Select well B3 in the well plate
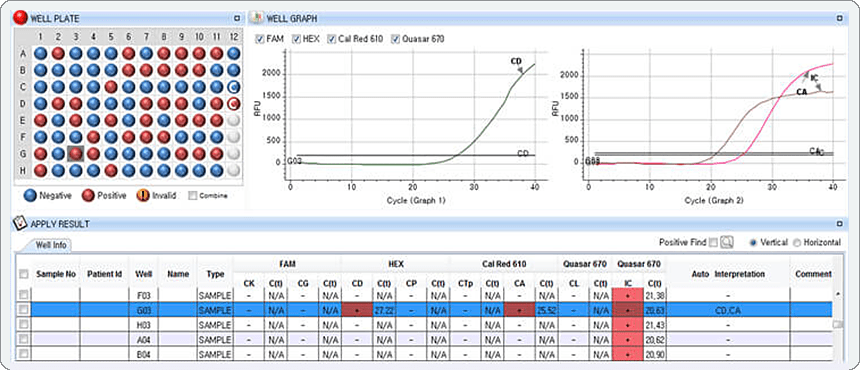Image resolution: width=860 pixels, height=370 pixels. [x=76, y=70]
